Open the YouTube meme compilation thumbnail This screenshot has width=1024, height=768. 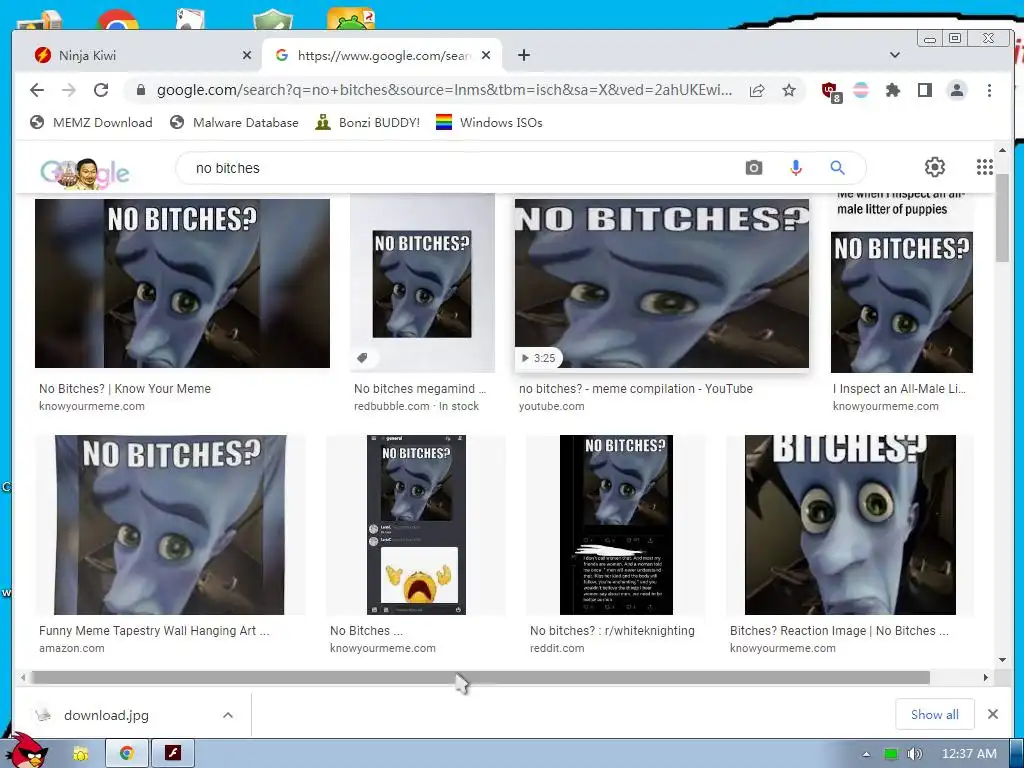click(x=662, y=283)
